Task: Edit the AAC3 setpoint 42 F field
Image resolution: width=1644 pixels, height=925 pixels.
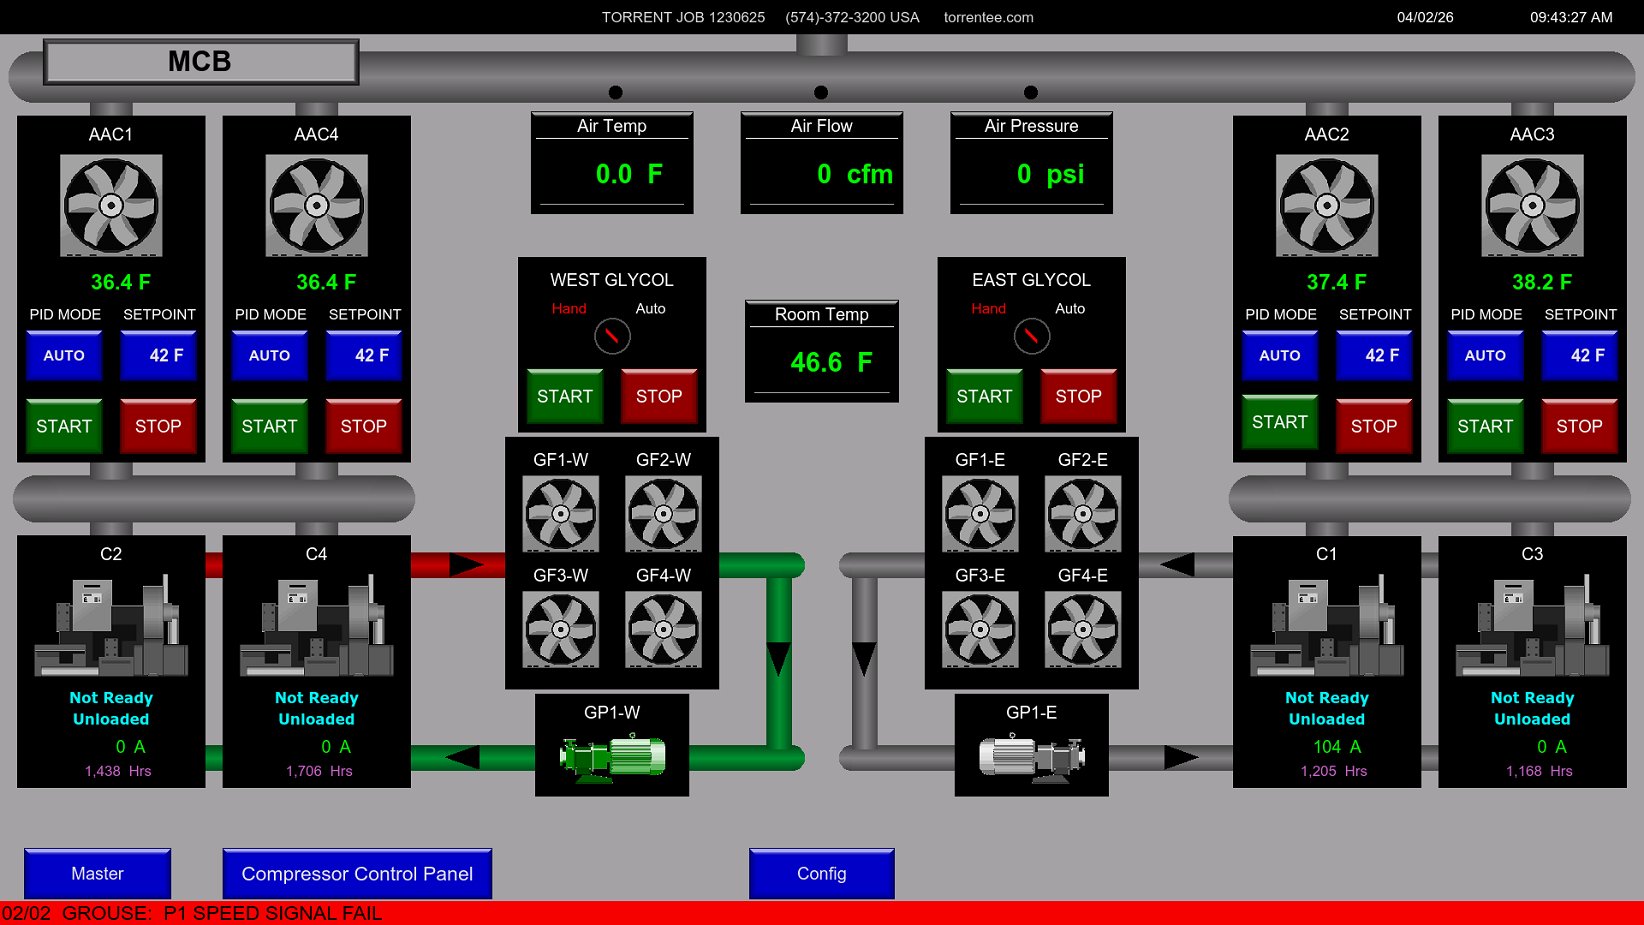Action: point(1580,355)
